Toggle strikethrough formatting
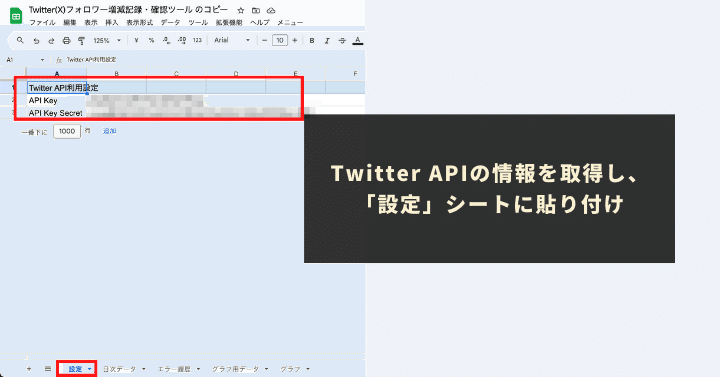The height and width of the screenshot is (377, 720). click(342, 40)
